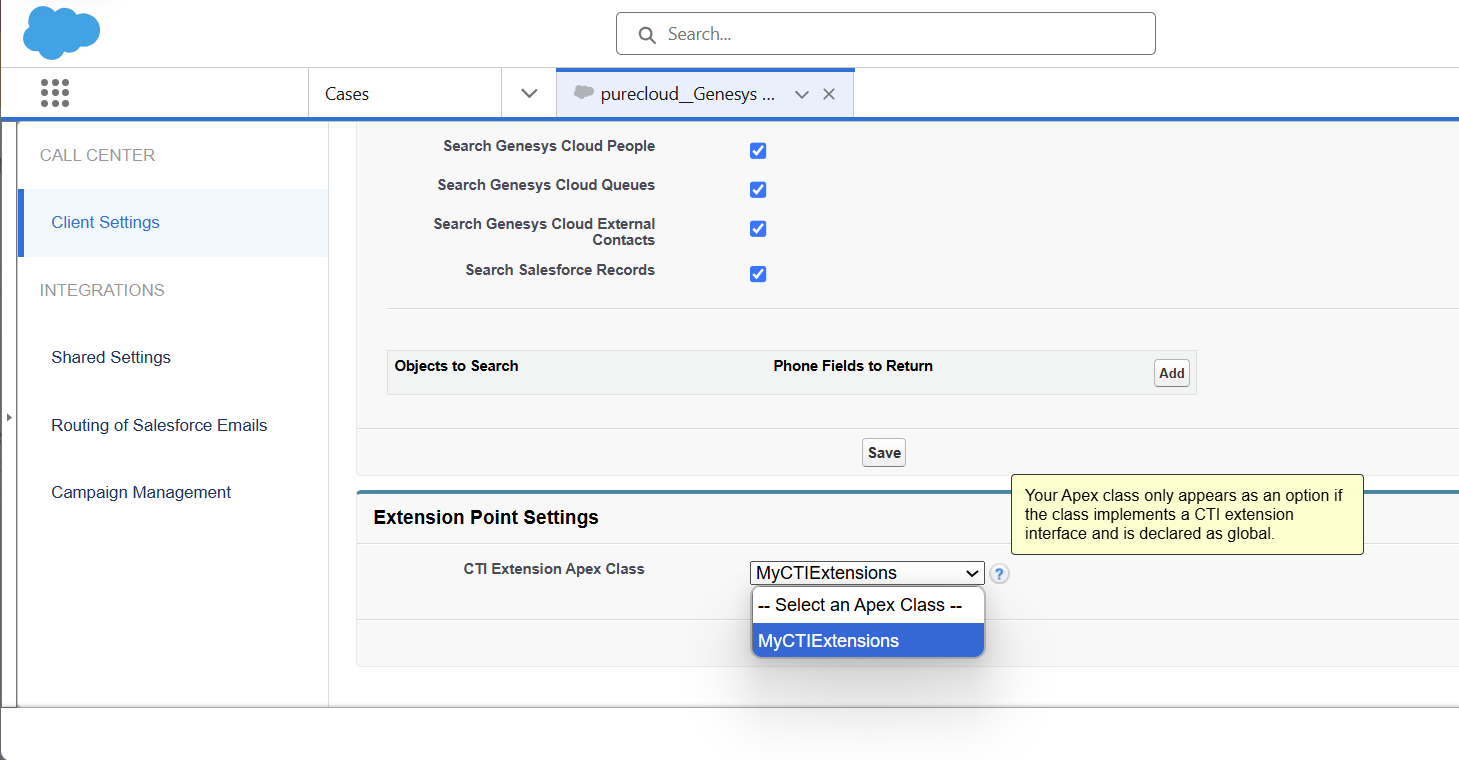Click the search magnifier icon

(648, 35)
